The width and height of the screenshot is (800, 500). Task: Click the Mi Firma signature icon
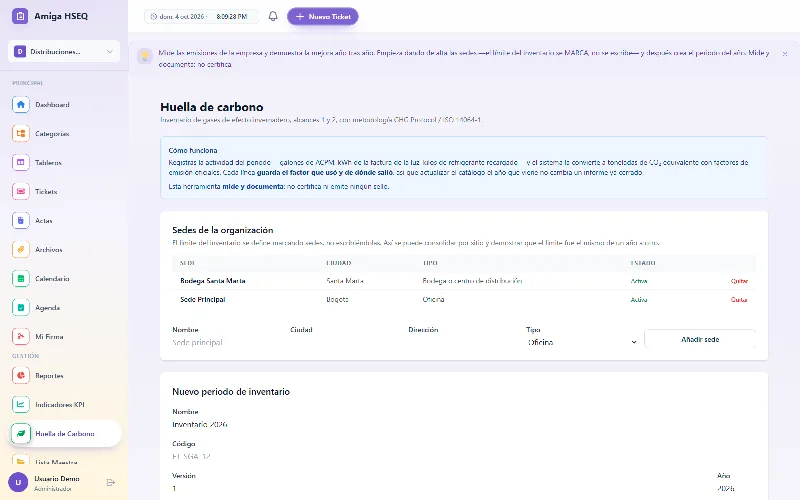[20, 337]
